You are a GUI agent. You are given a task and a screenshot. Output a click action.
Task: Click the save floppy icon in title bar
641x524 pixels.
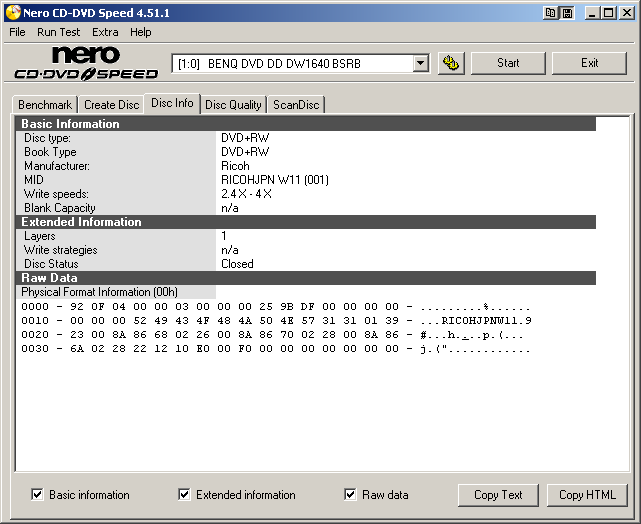(567, 13)
